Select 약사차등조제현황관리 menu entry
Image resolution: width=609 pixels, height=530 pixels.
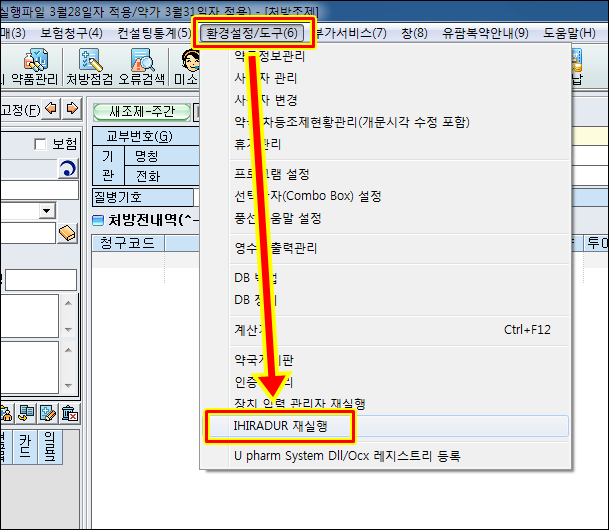385,122
